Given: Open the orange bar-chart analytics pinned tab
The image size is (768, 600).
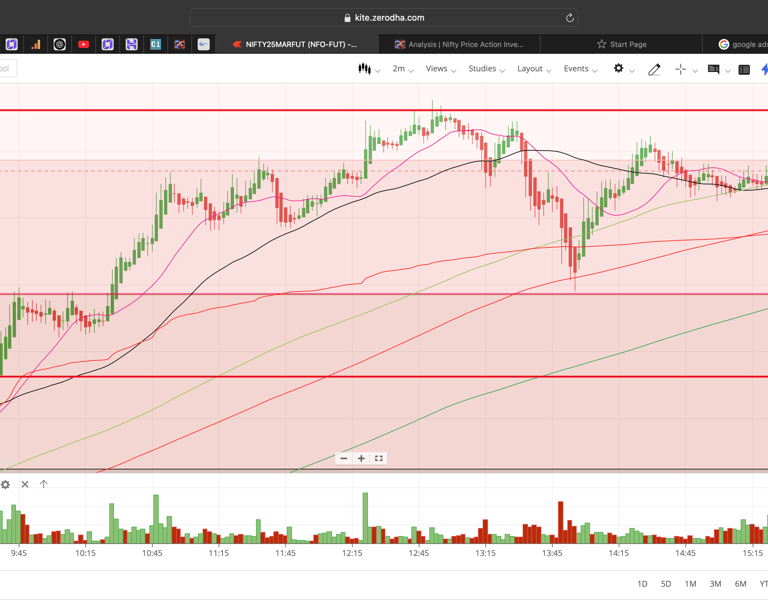Looking at the screenshot, I should (36, 45).
